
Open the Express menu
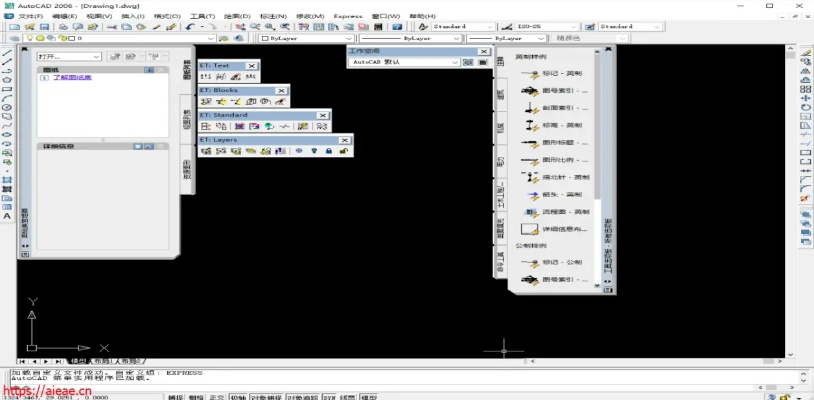(x=348, y=16)
